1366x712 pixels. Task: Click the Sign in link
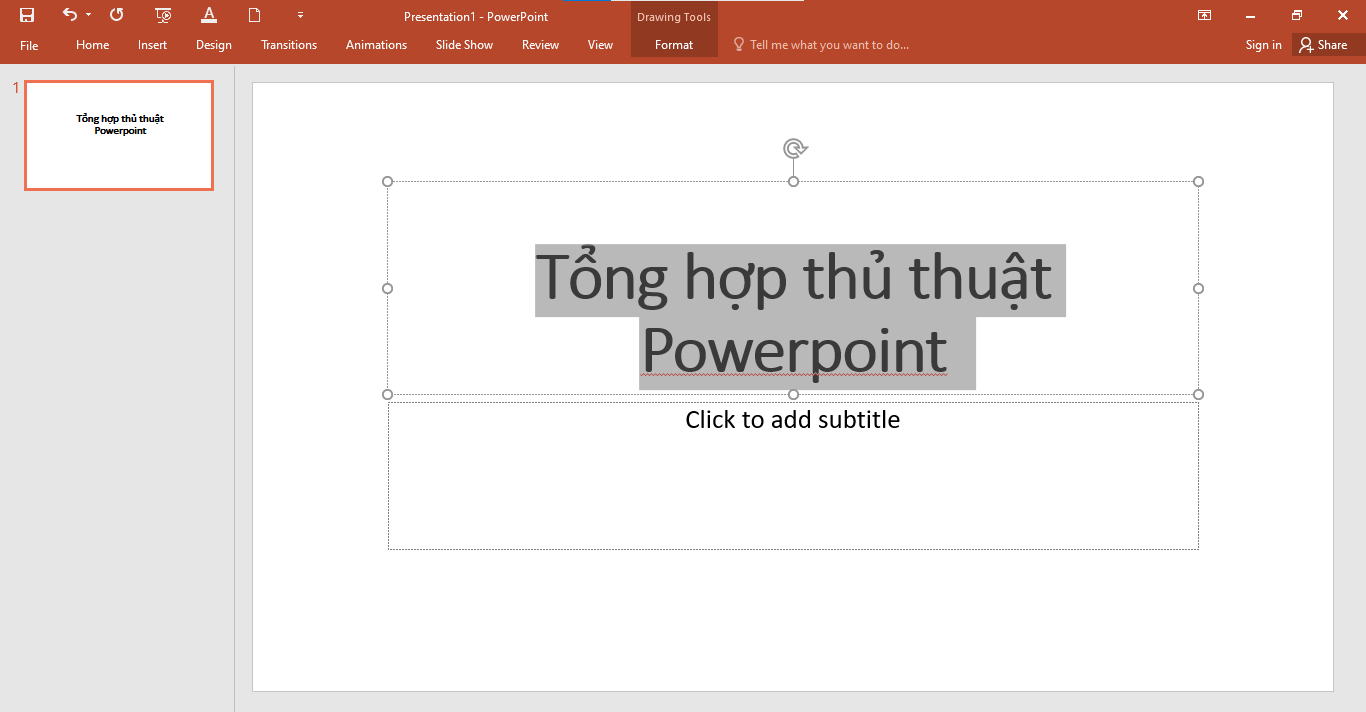tap(1263, 45)
